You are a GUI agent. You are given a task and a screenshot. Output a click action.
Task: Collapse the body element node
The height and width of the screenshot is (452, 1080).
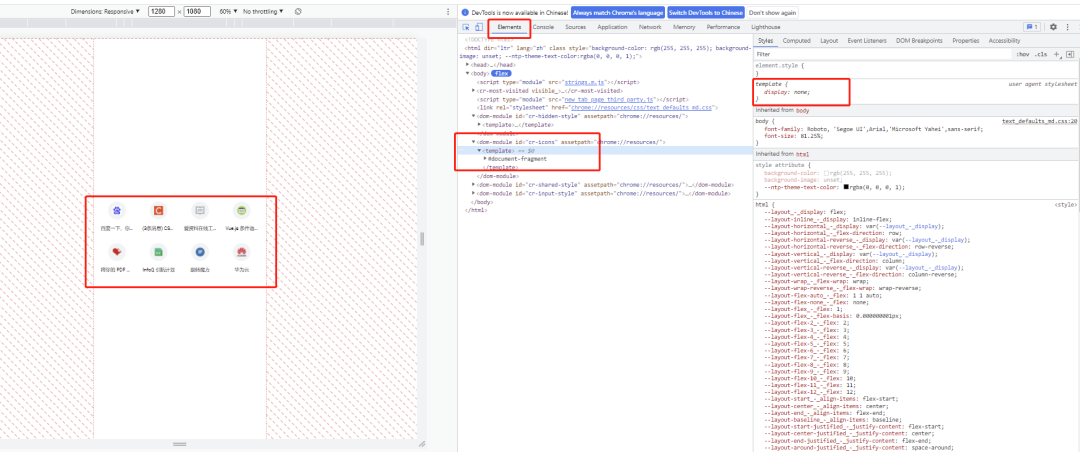[x=468, y=73]
